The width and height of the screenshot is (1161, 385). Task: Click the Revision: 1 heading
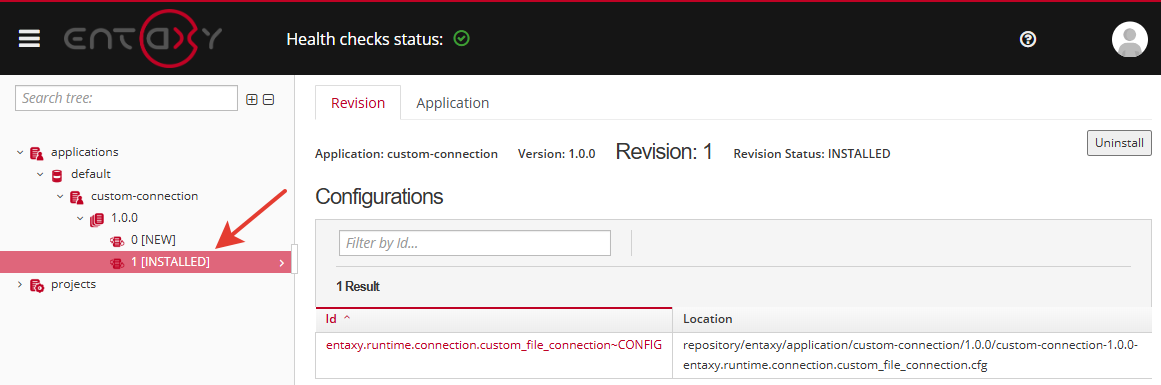pos(664,152)
